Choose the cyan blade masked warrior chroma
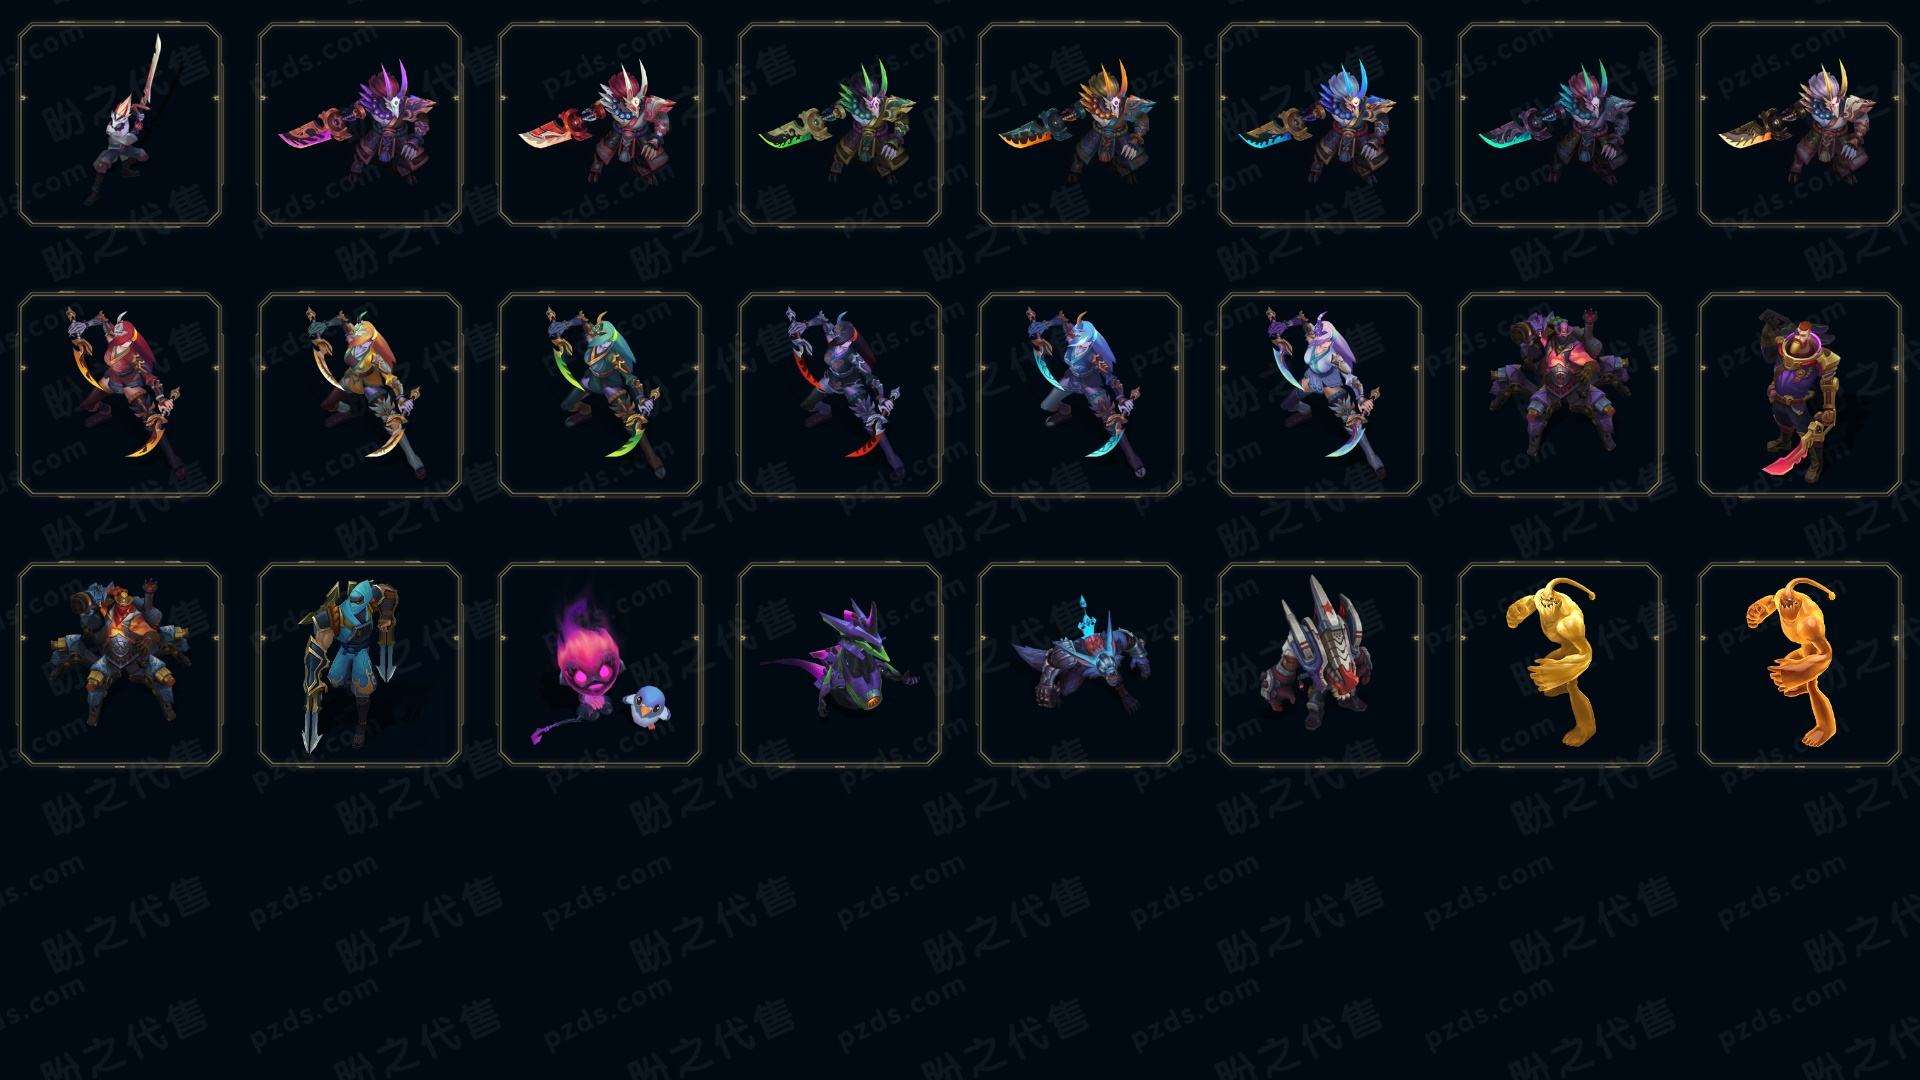The height and width of the screenshot is (1080, 1920). [x=1320, y=125]
